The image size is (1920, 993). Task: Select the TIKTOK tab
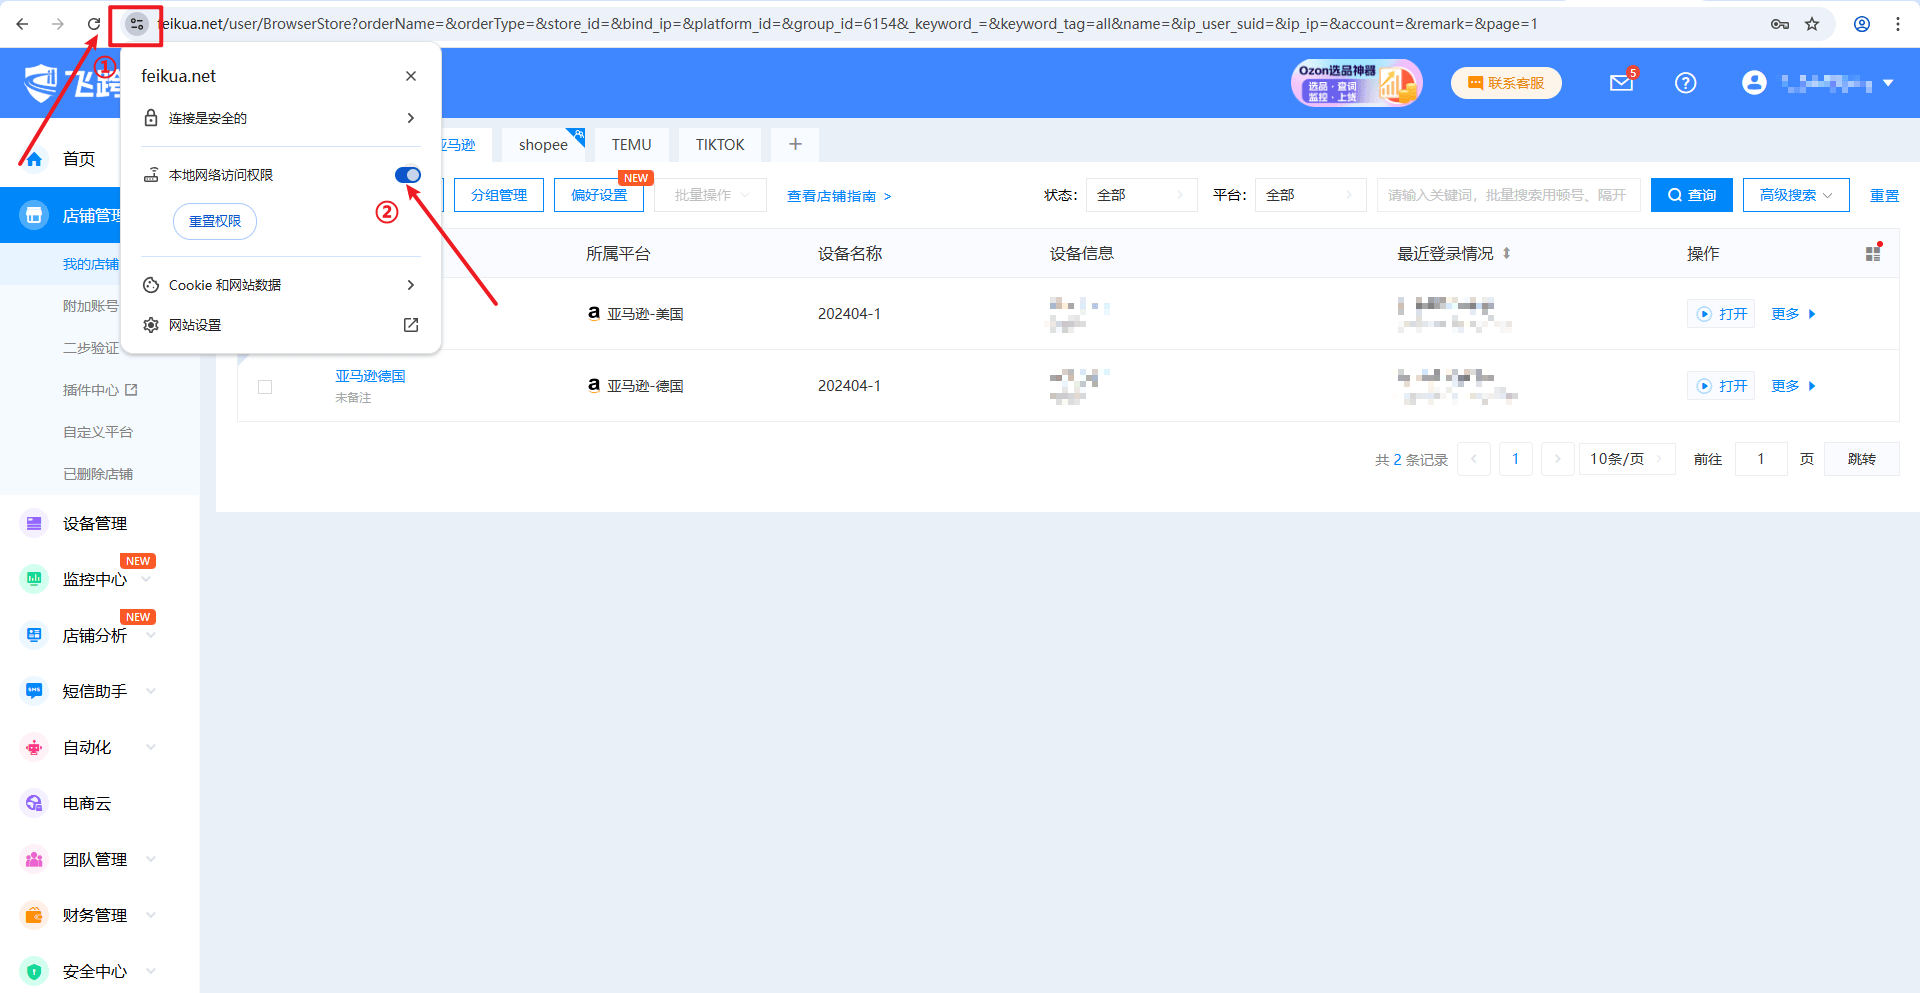pyautogui.click(x=720, y=145)
